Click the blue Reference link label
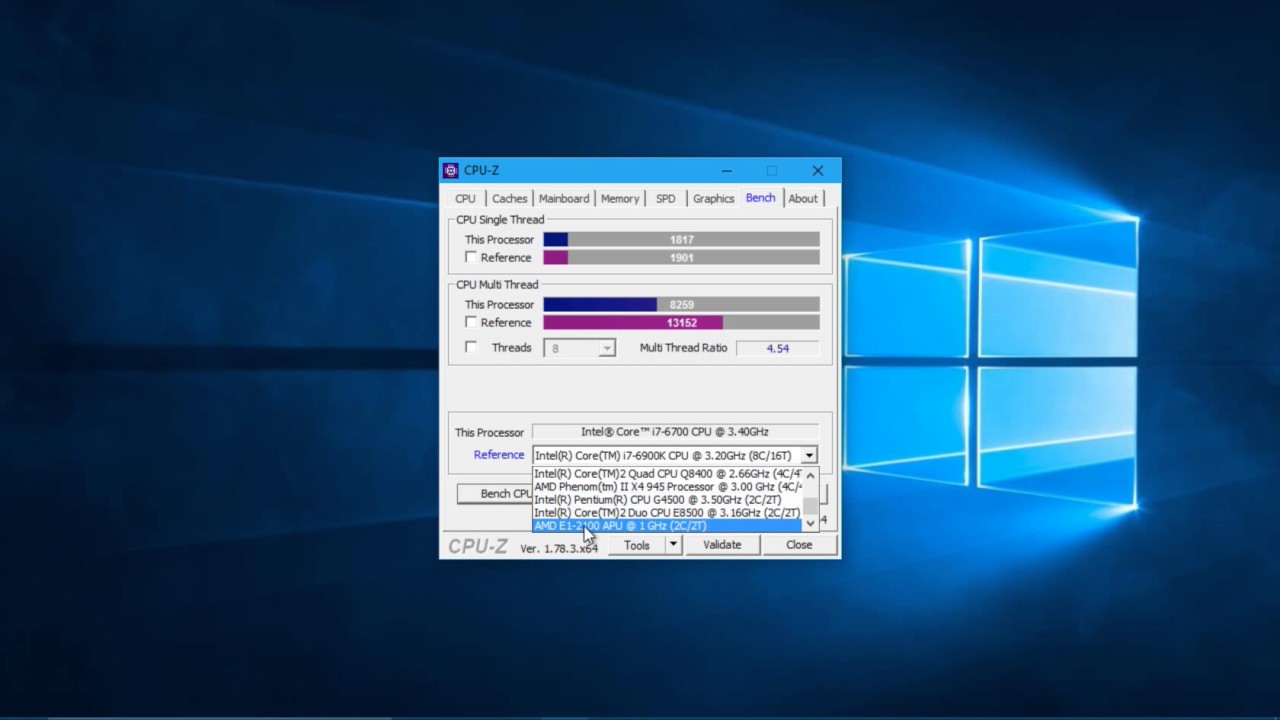 499,455
